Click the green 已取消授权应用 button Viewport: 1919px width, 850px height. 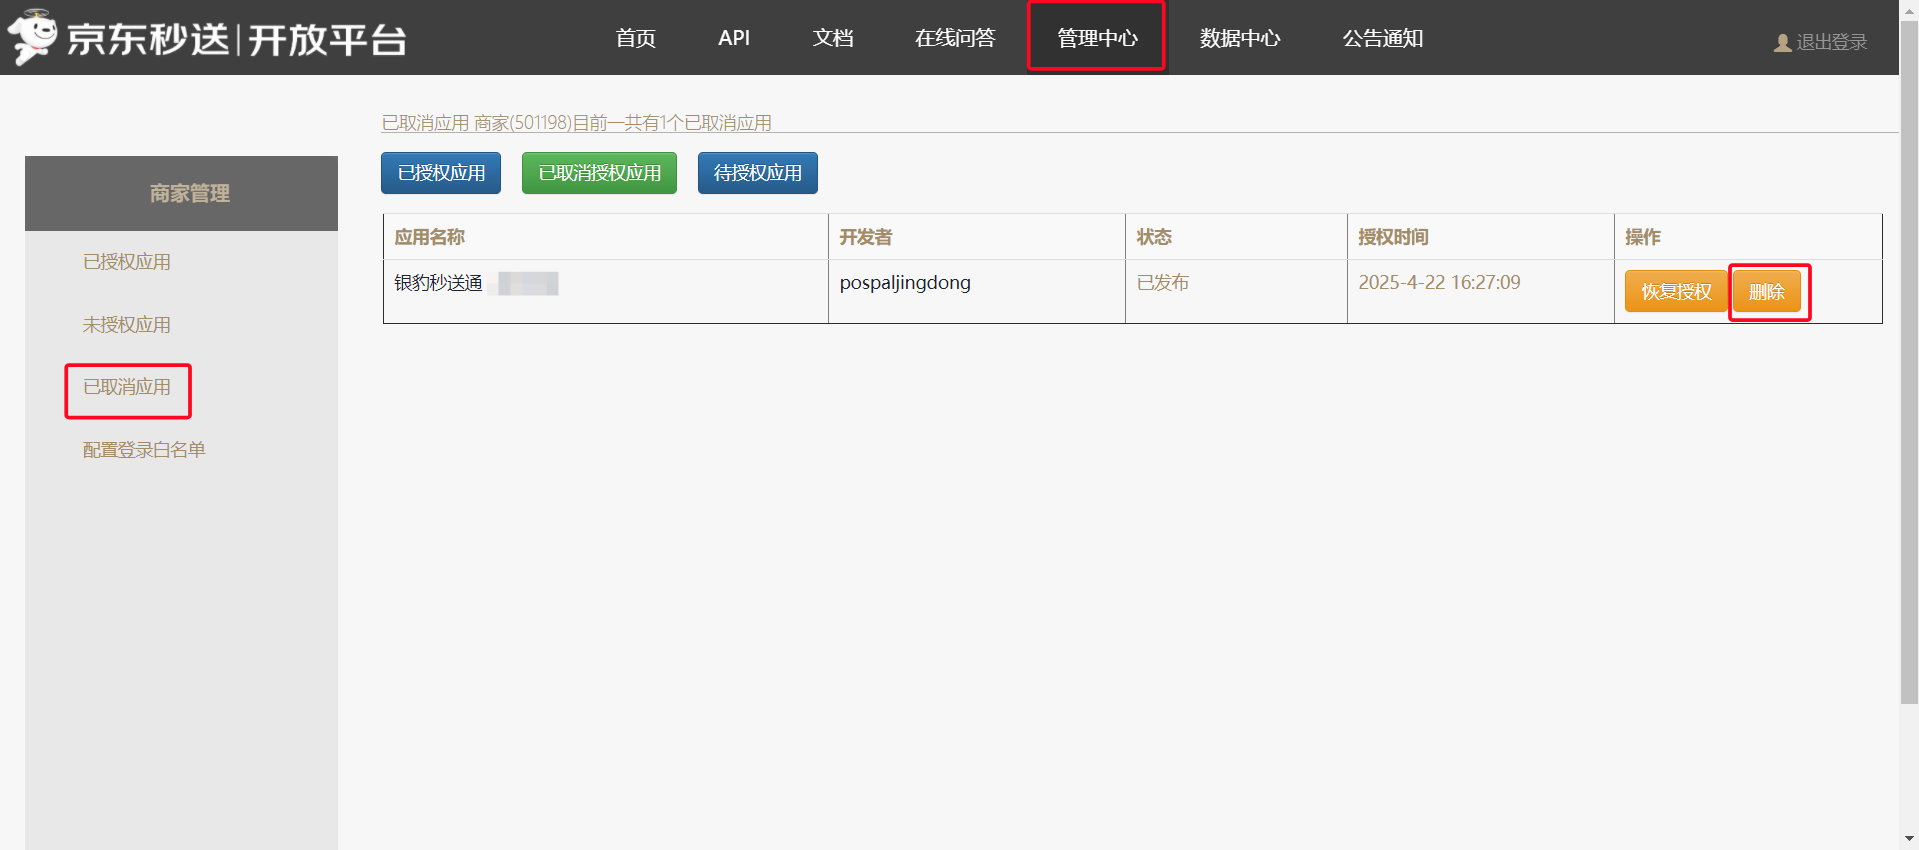599,173
